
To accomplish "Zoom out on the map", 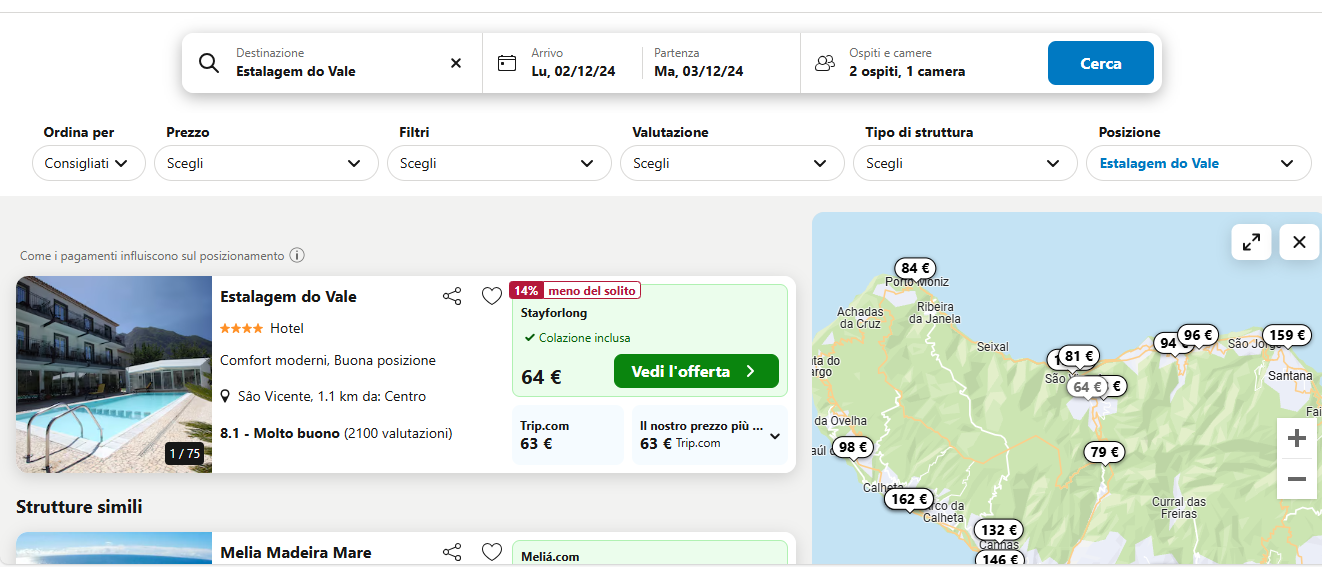I will click(1297, 479).
